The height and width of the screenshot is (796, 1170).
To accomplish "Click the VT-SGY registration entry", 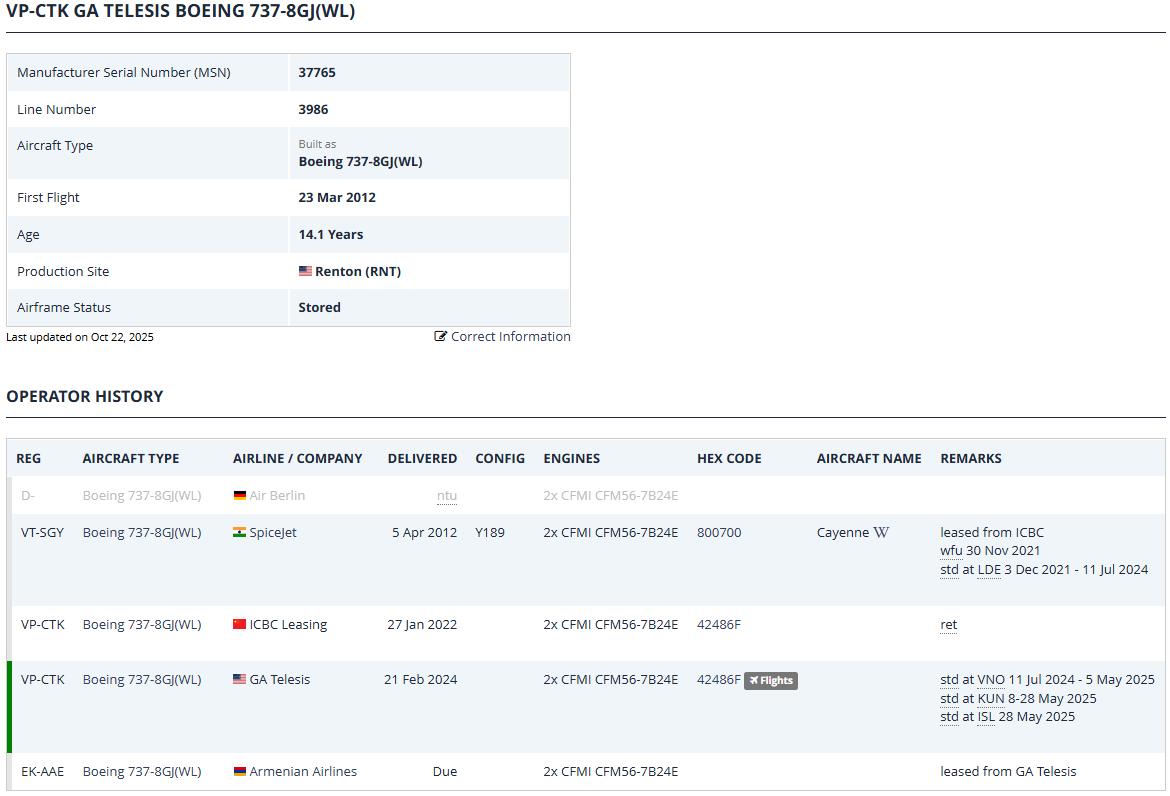I will coord(42,533).
